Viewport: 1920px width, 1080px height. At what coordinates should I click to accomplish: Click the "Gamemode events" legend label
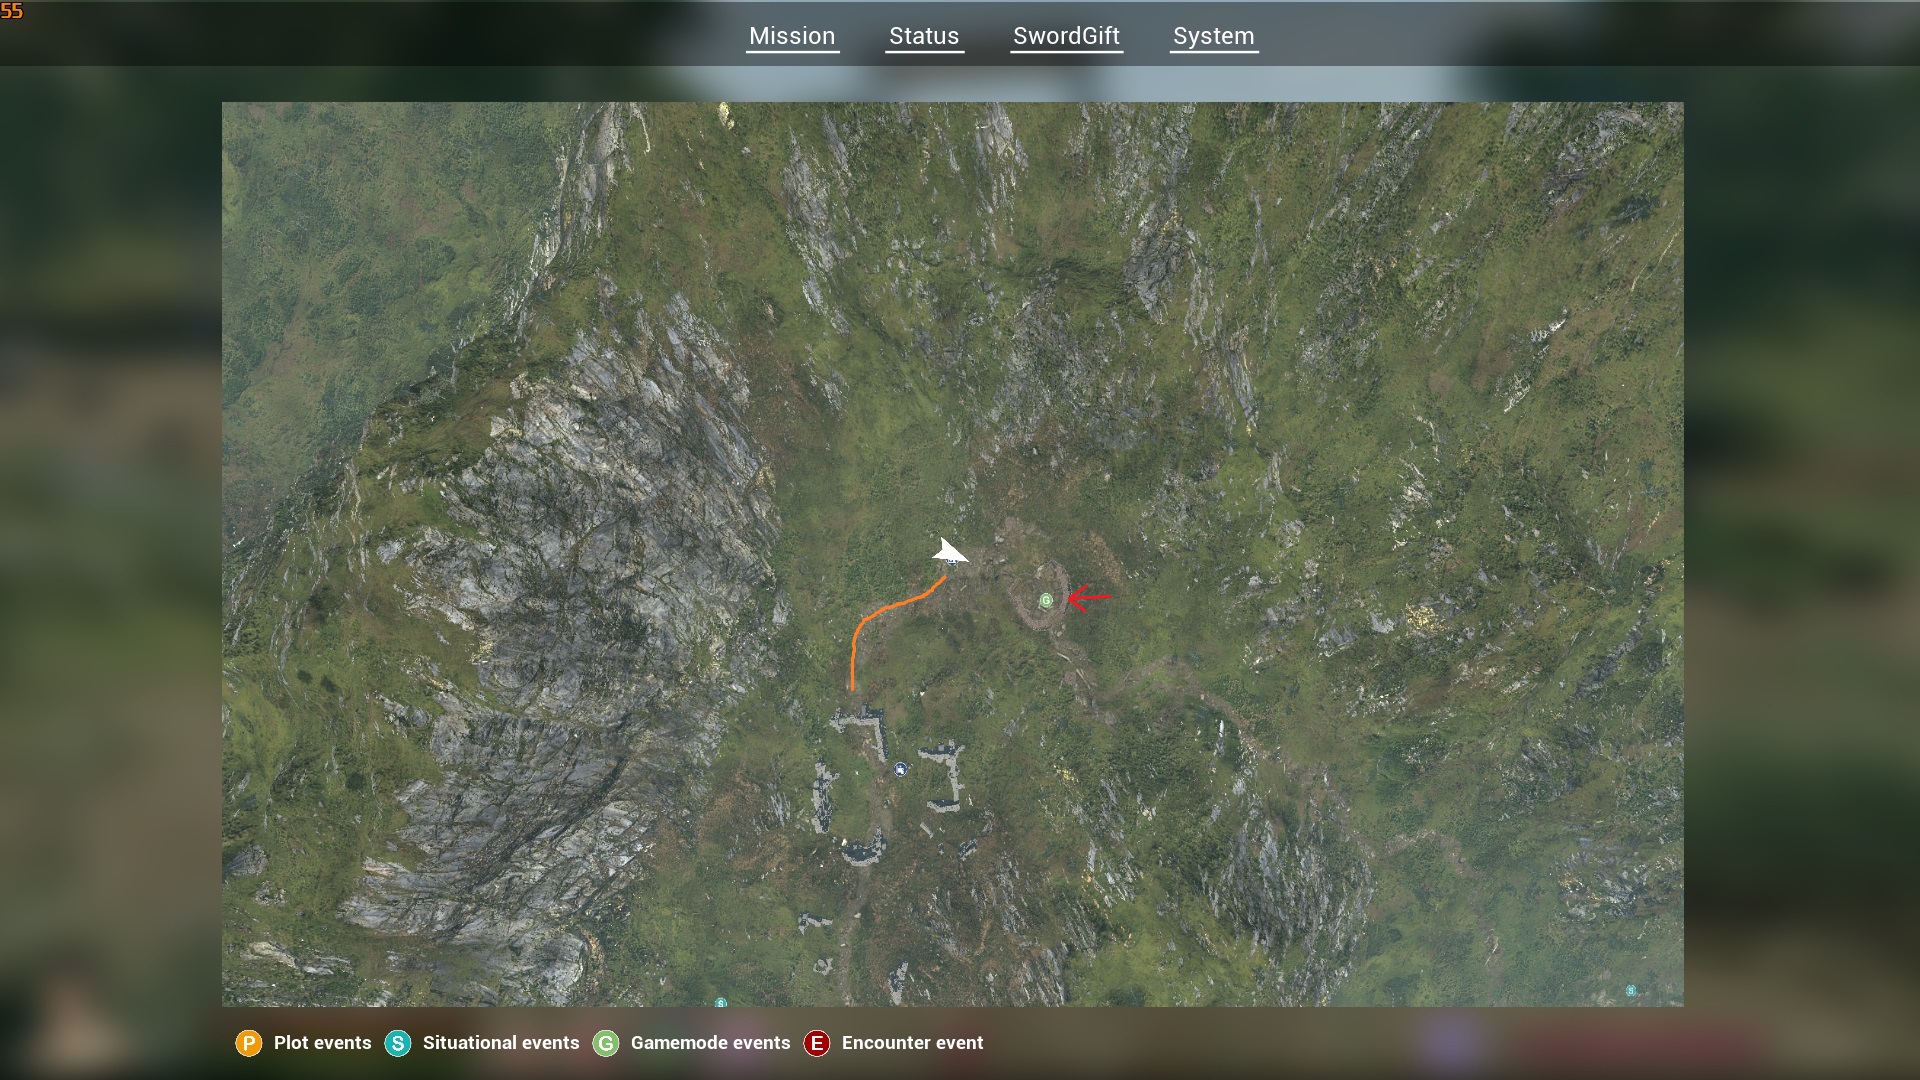tap(710, 1043)
